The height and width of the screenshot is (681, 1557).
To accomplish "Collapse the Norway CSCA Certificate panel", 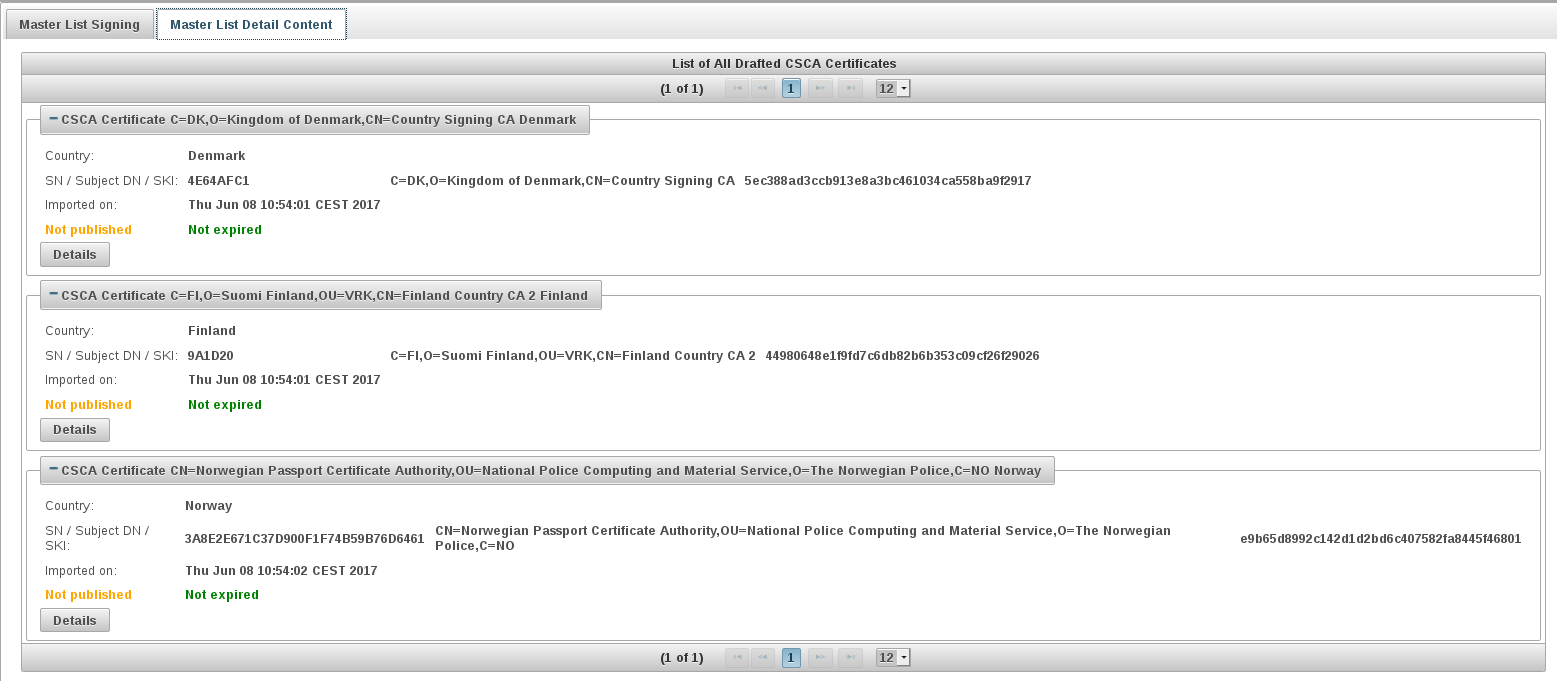I will (54, 470).
